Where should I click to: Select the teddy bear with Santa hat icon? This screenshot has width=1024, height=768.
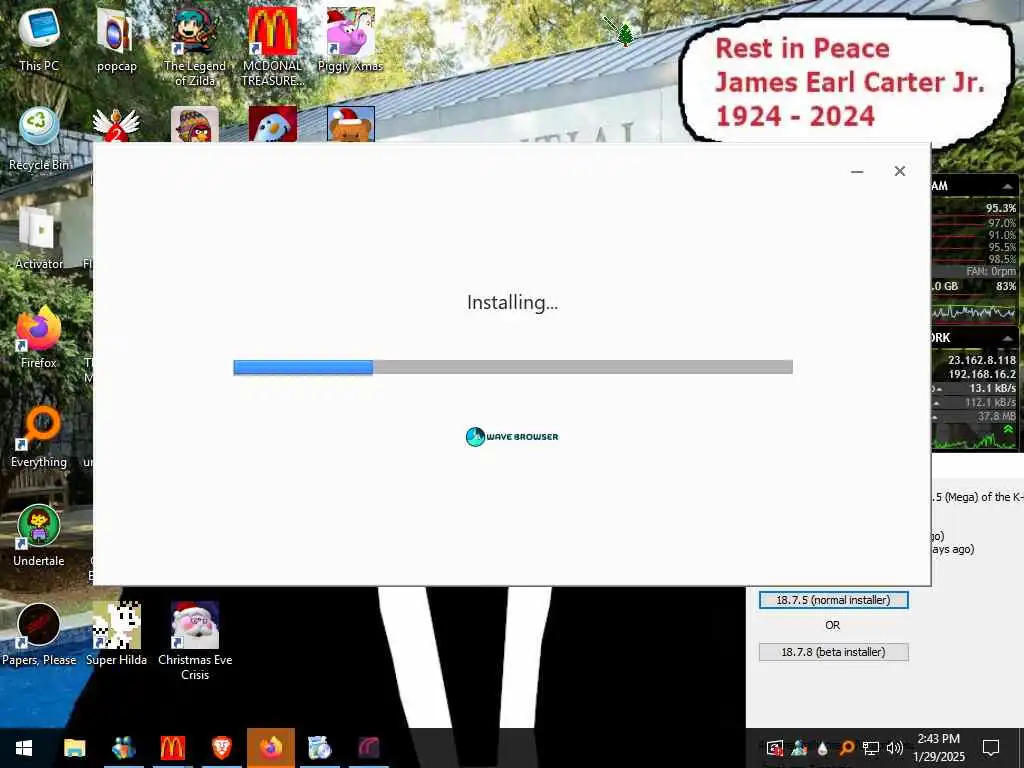pyautogui.click(x=351, y=124)
